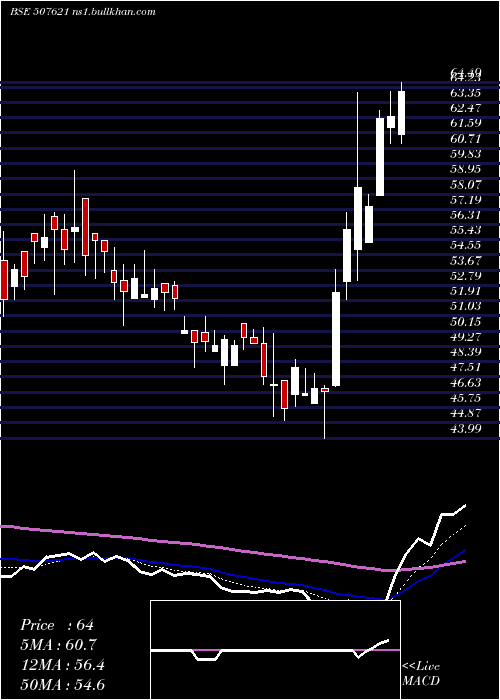Click the BSE 507621 chart title

point(83,12)
